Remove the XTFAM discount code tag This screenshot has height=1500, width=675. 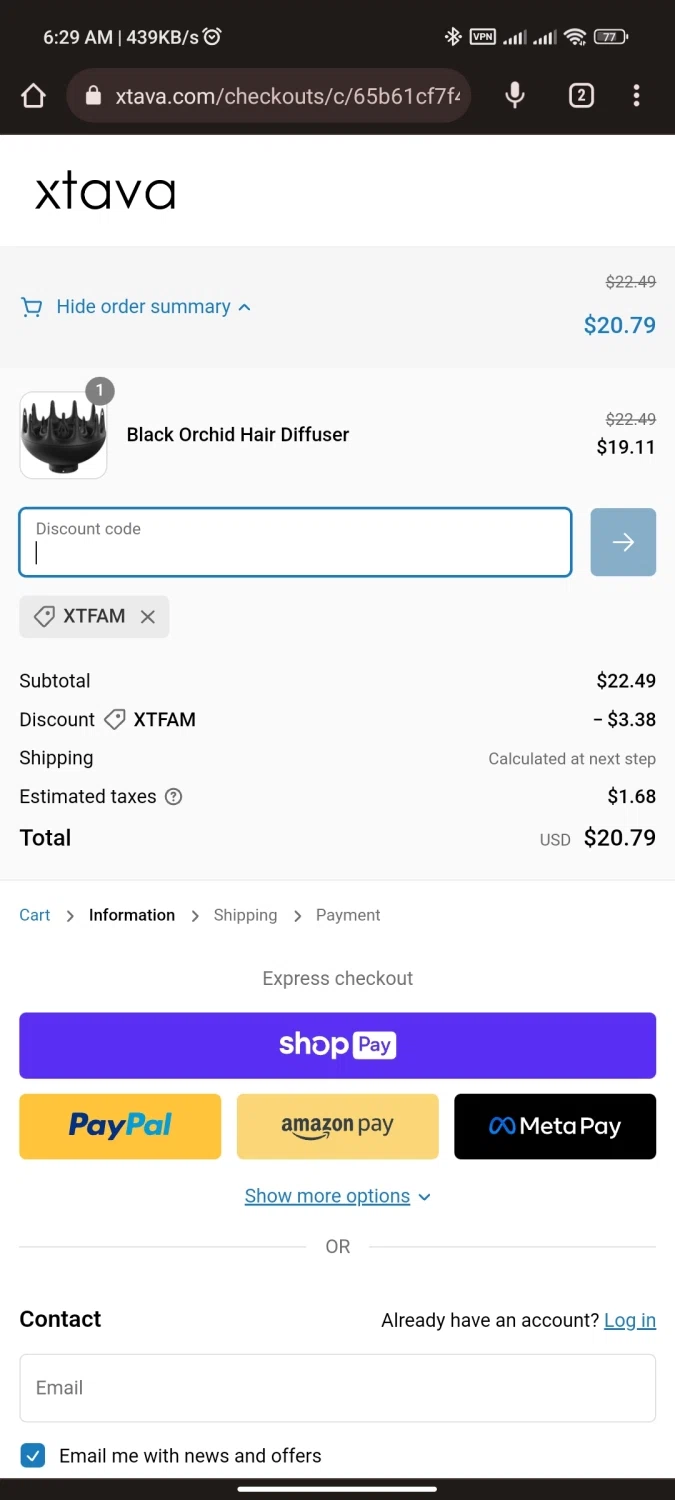coord(148,617)
